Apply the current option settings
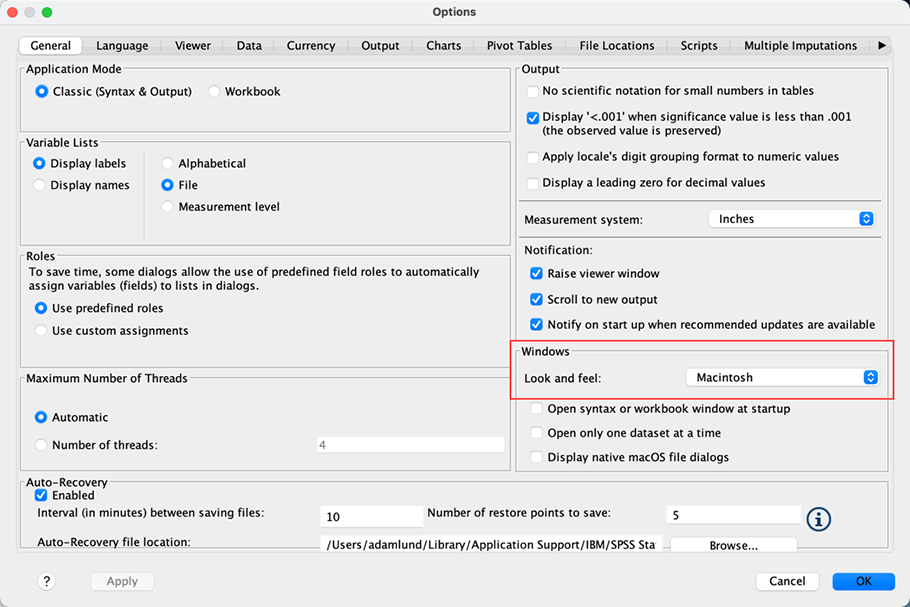Image resolution: width=910 pixels, height=607 pixels. click(121, 581)
